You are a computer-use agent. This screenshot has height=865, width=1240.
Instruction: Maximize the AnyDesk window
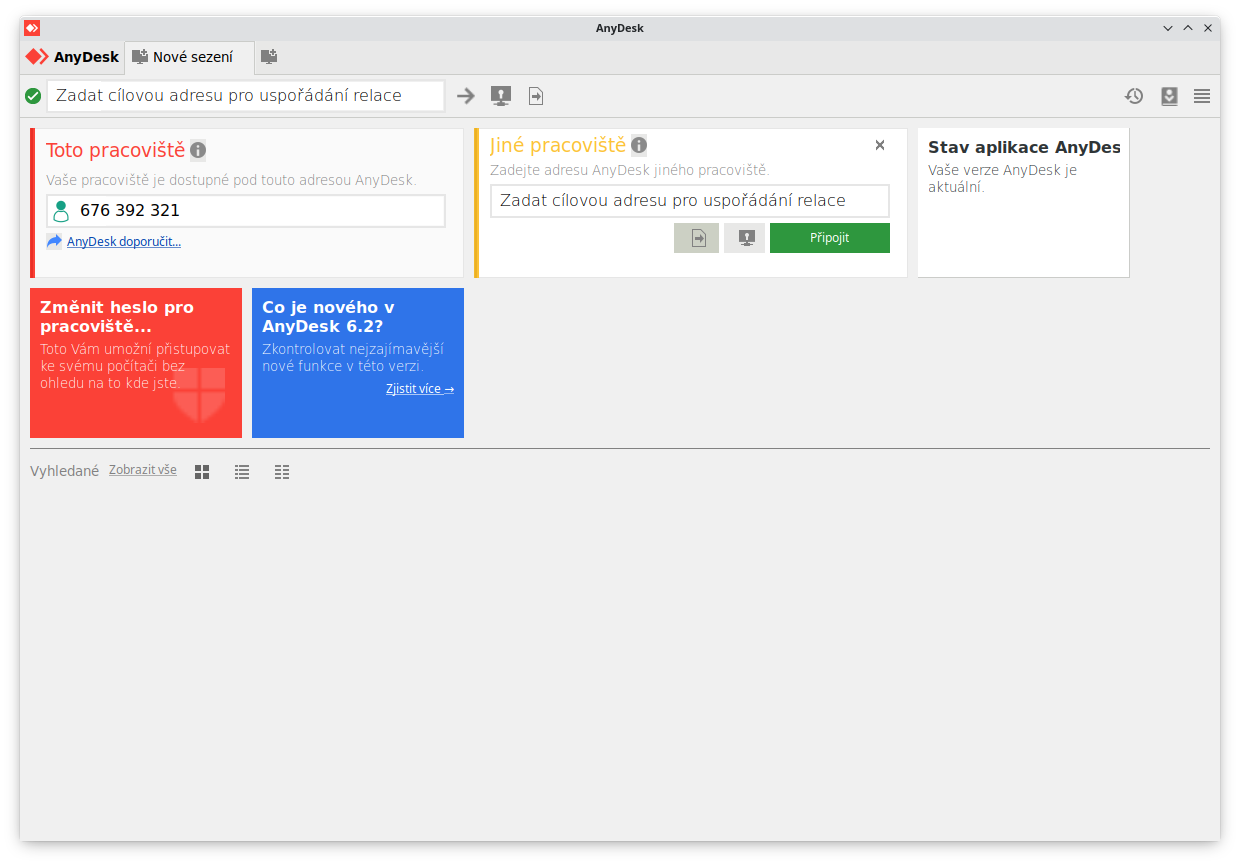1188,28
